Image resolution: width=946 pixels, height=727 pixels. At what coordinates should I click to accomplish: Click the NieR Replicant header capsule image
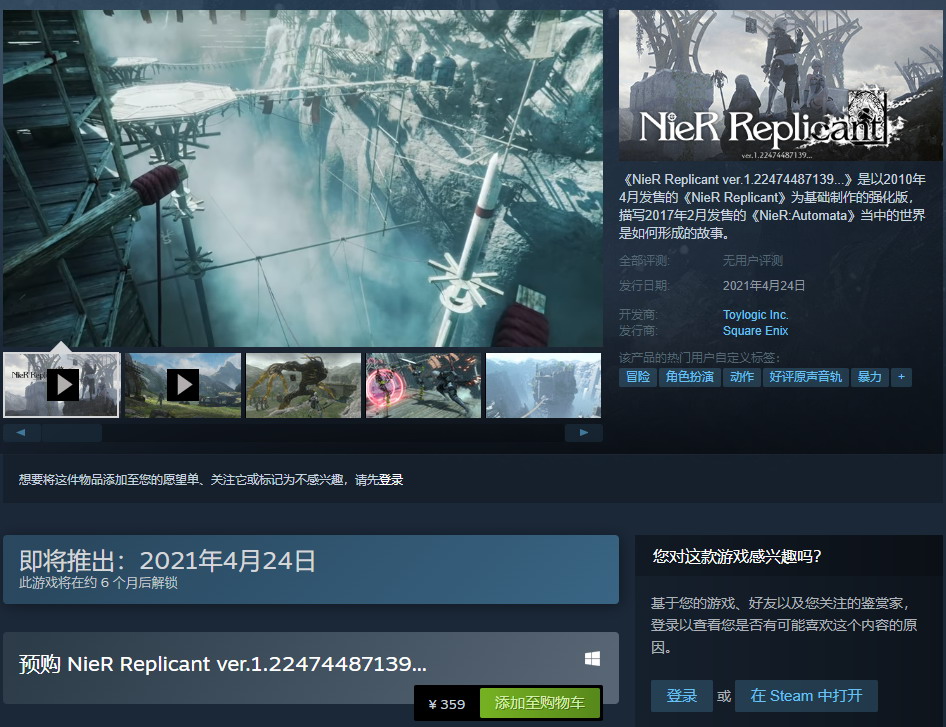780,85
